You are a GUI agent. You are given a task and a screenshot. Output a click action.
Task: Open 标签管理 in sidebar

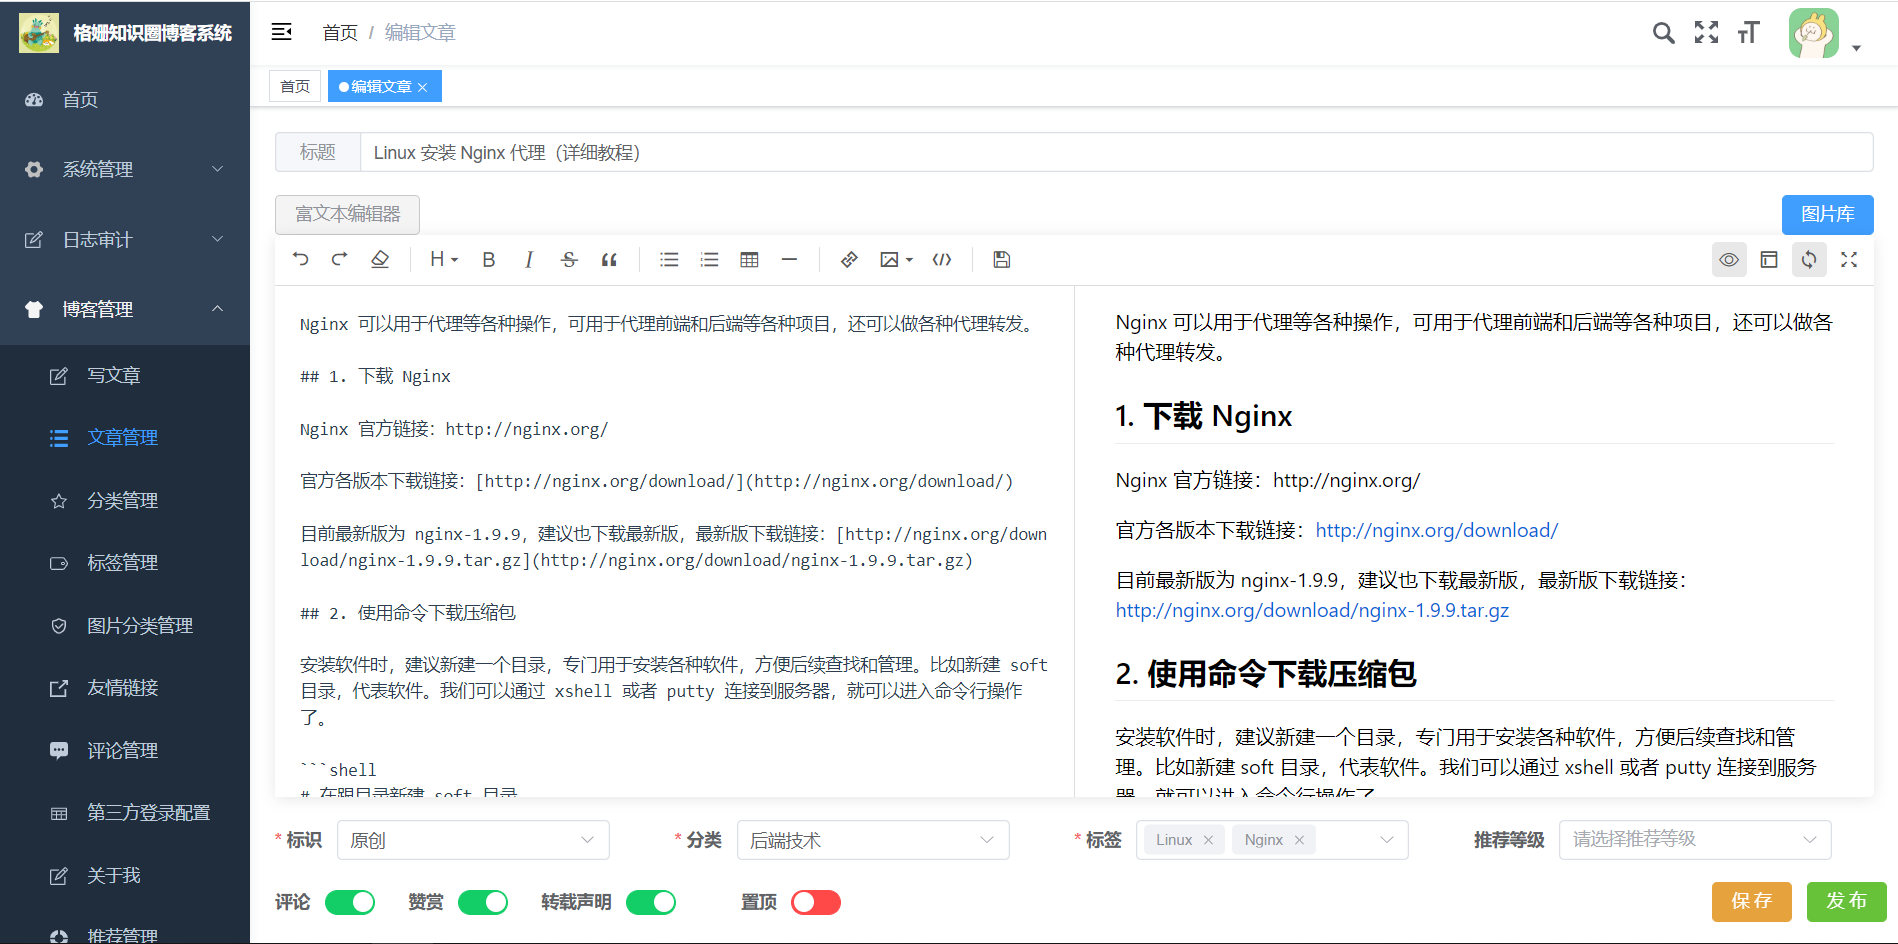(125, 563)
